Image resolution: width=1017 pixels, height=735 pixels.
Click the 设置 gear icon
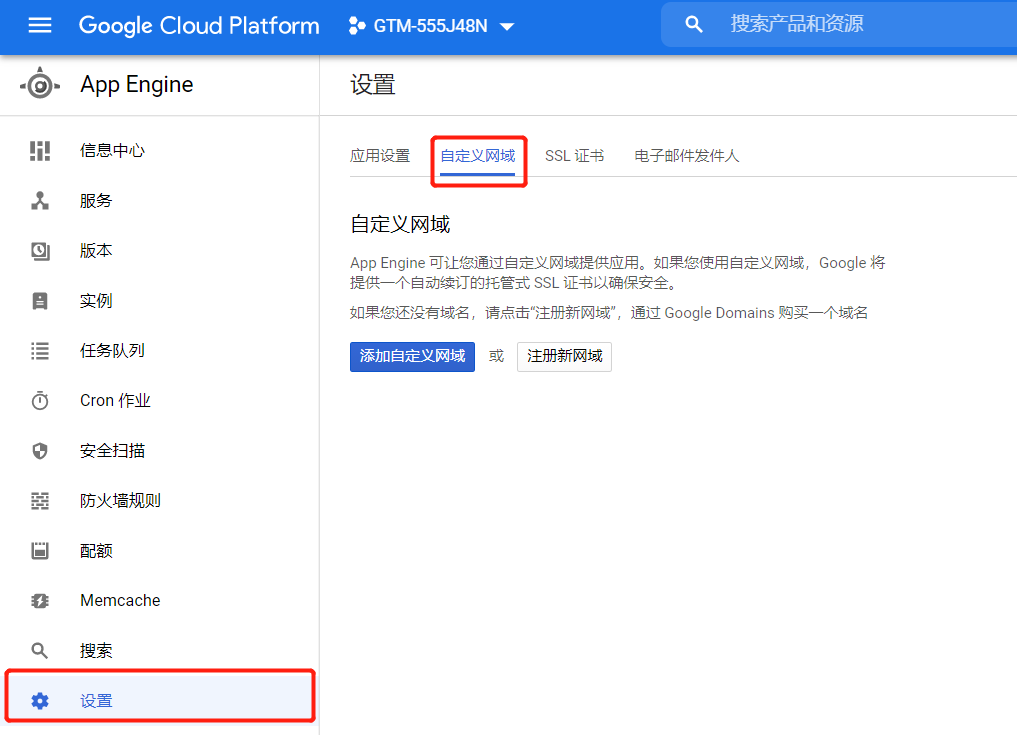click(40, 701)
